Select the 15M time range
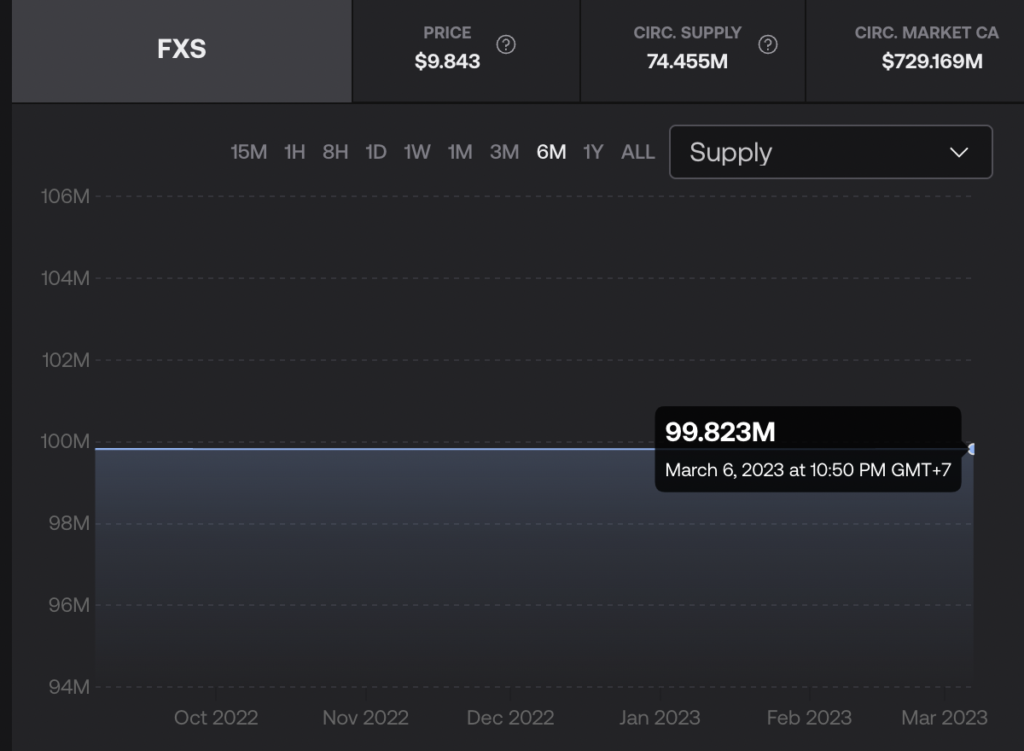Viewport: 1024px width, 751px height. [249, 152]
